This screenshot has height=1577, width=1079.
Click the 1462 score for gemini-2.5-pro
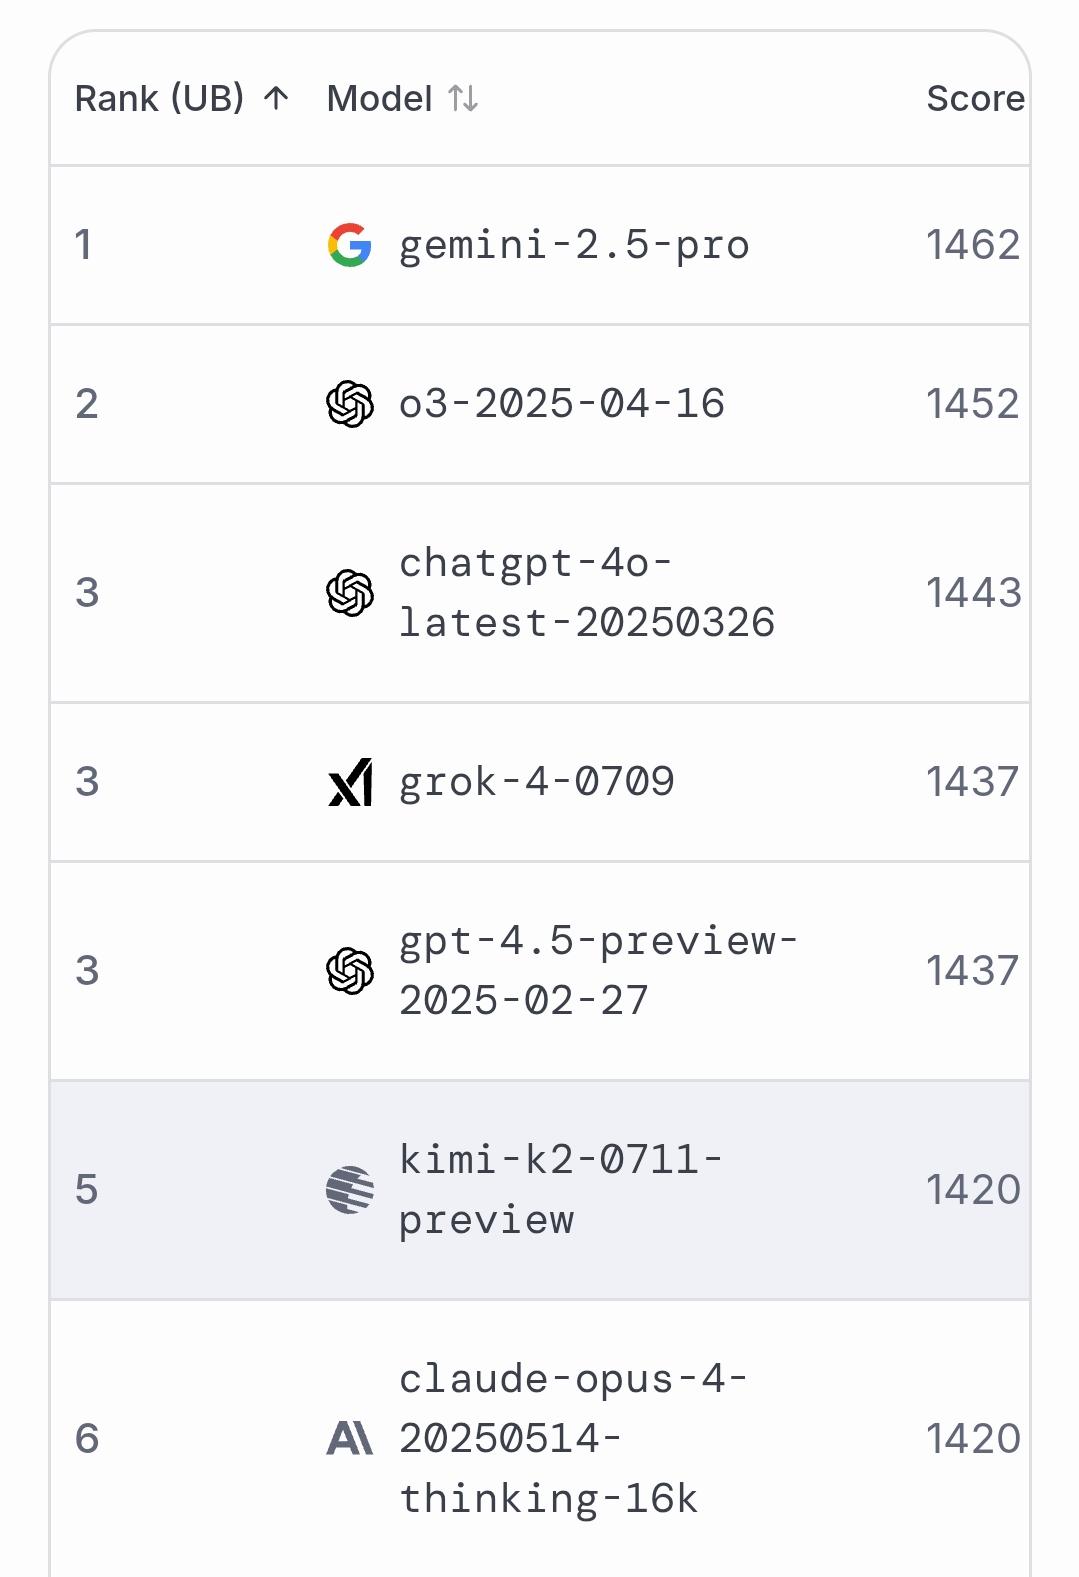[x=972, y=245]
